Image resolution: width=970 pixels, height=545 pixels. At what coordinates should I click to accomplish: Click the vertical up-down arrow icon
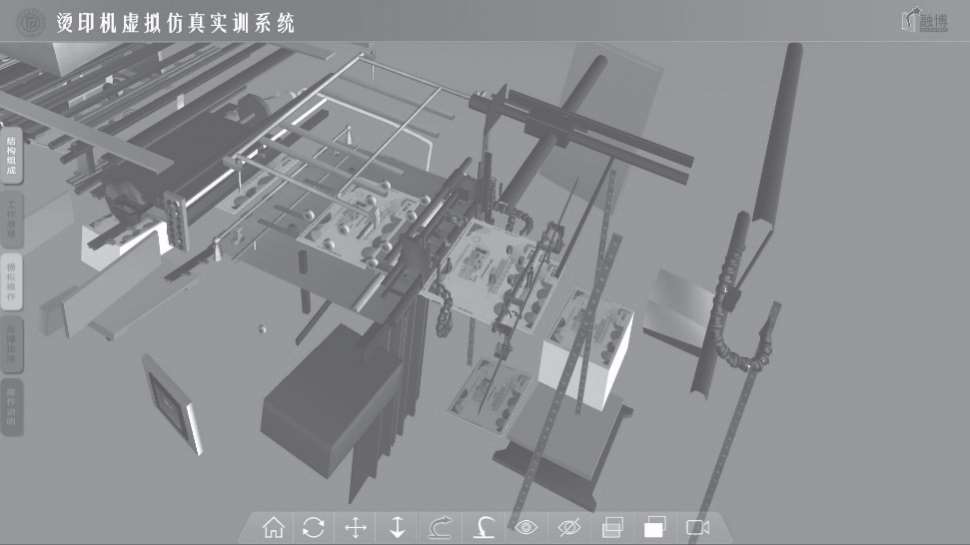397,528
